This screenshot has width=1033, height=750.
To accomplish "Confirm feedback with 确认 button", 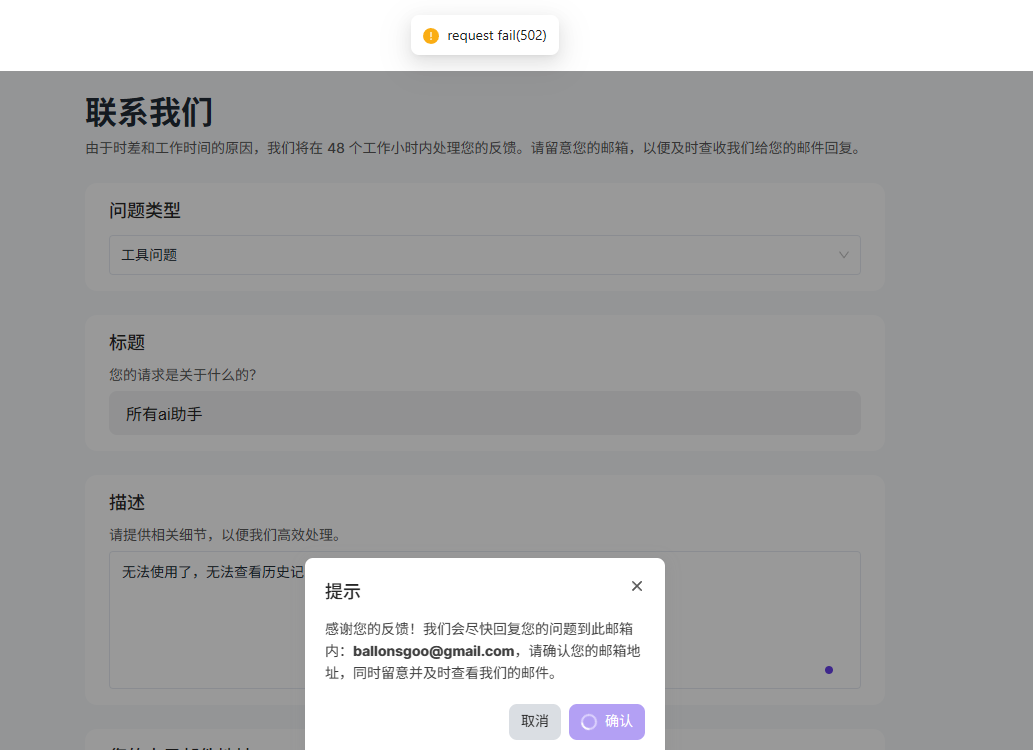I will [x=607, y=722].
